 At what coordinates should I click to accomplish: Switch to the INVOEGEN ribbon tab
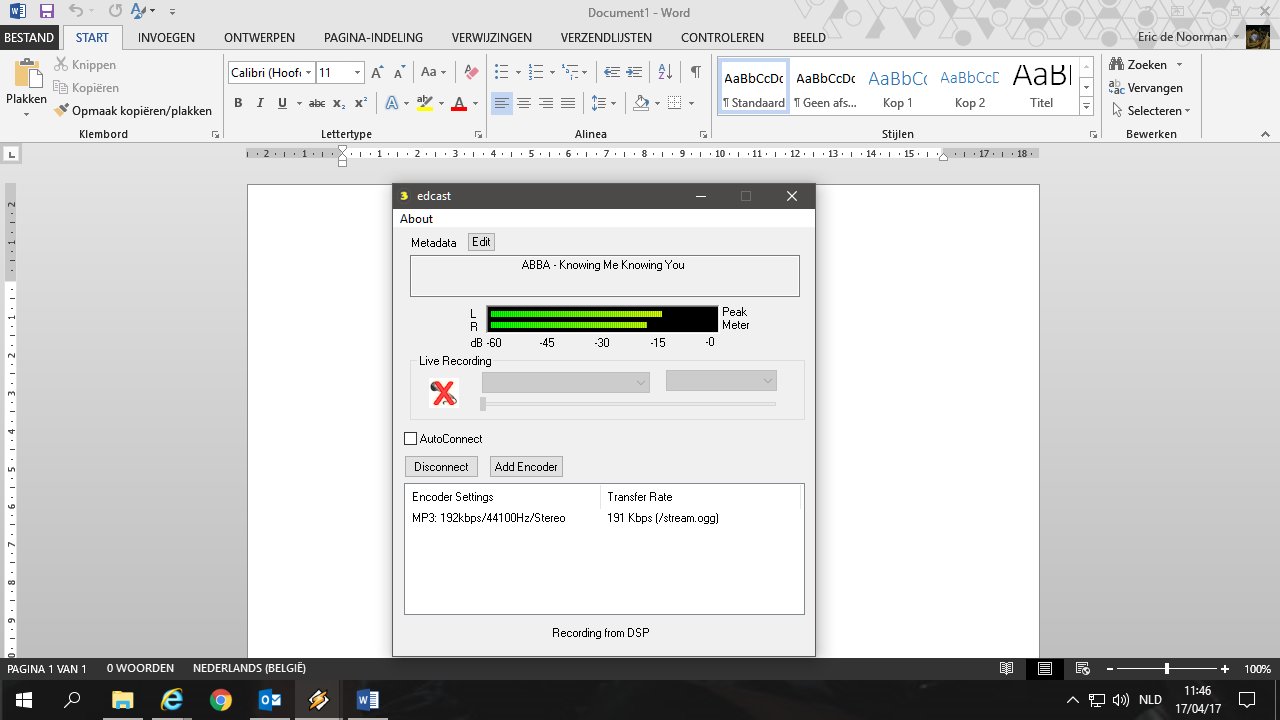166,38
